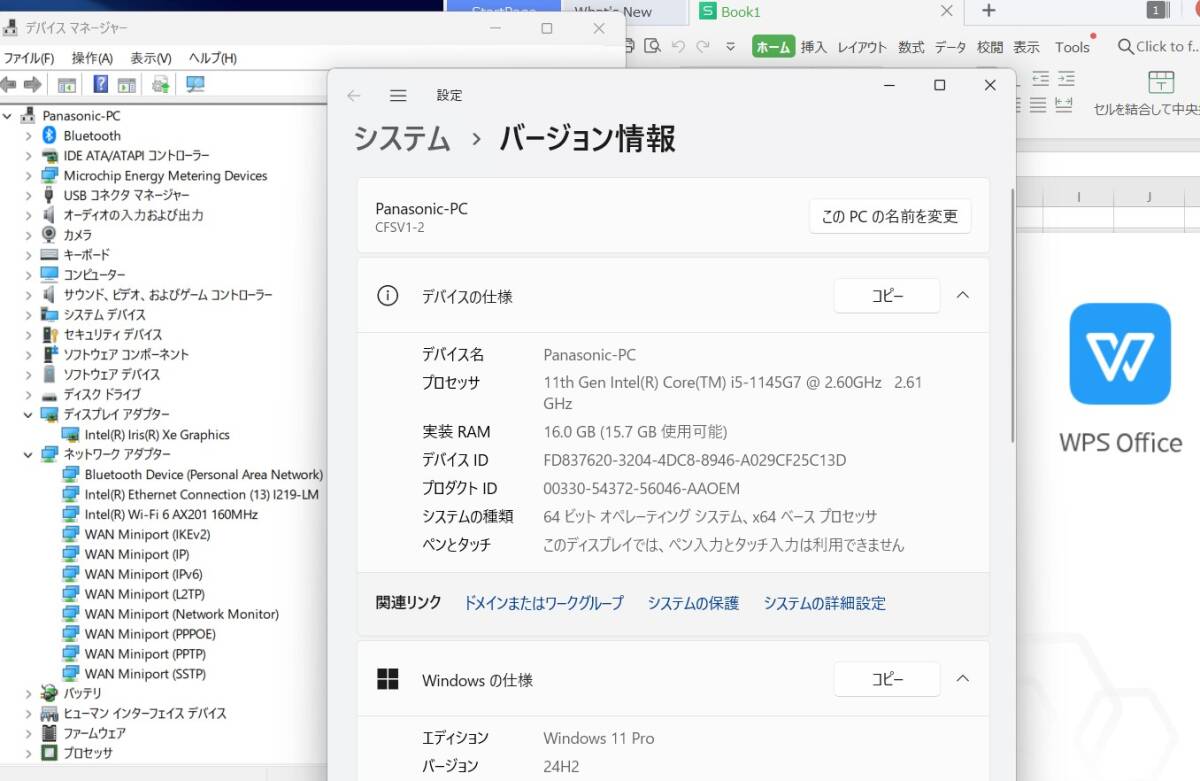
Task: Select the ホーム ribbon tab in WPS
Action: point(773,47)
